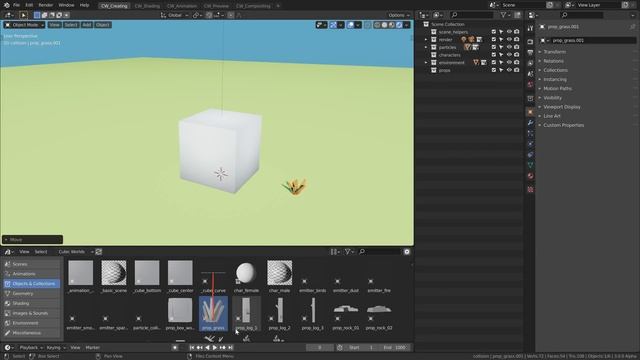The height and width of the screenshot is (360, 640).
Task: Switch to CW_Preview workspace tab
Action: pyautogui.click(x=216, y=6)
